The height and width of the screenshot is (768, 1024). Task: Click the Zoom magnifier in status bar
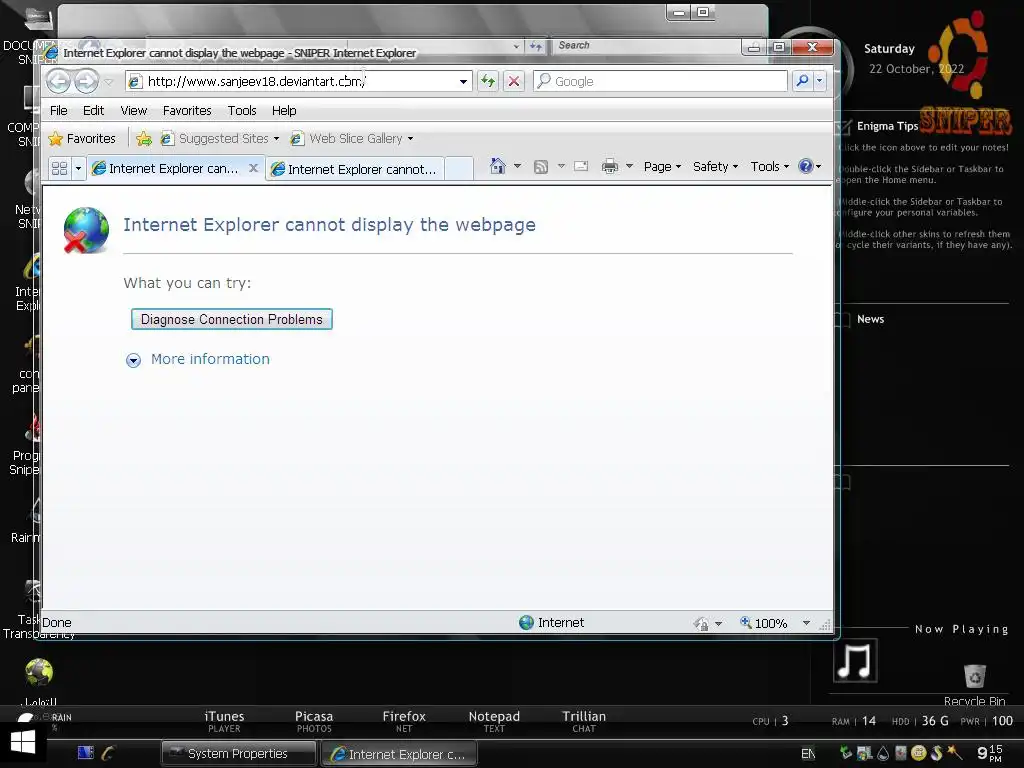pyautogui.click(x=745, y=622)
